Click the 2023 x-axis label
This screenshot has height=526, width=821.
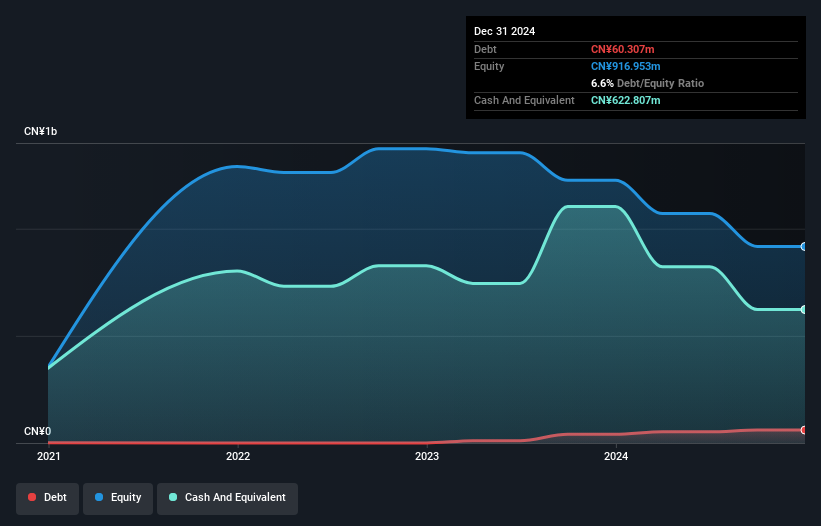[427, 456]
